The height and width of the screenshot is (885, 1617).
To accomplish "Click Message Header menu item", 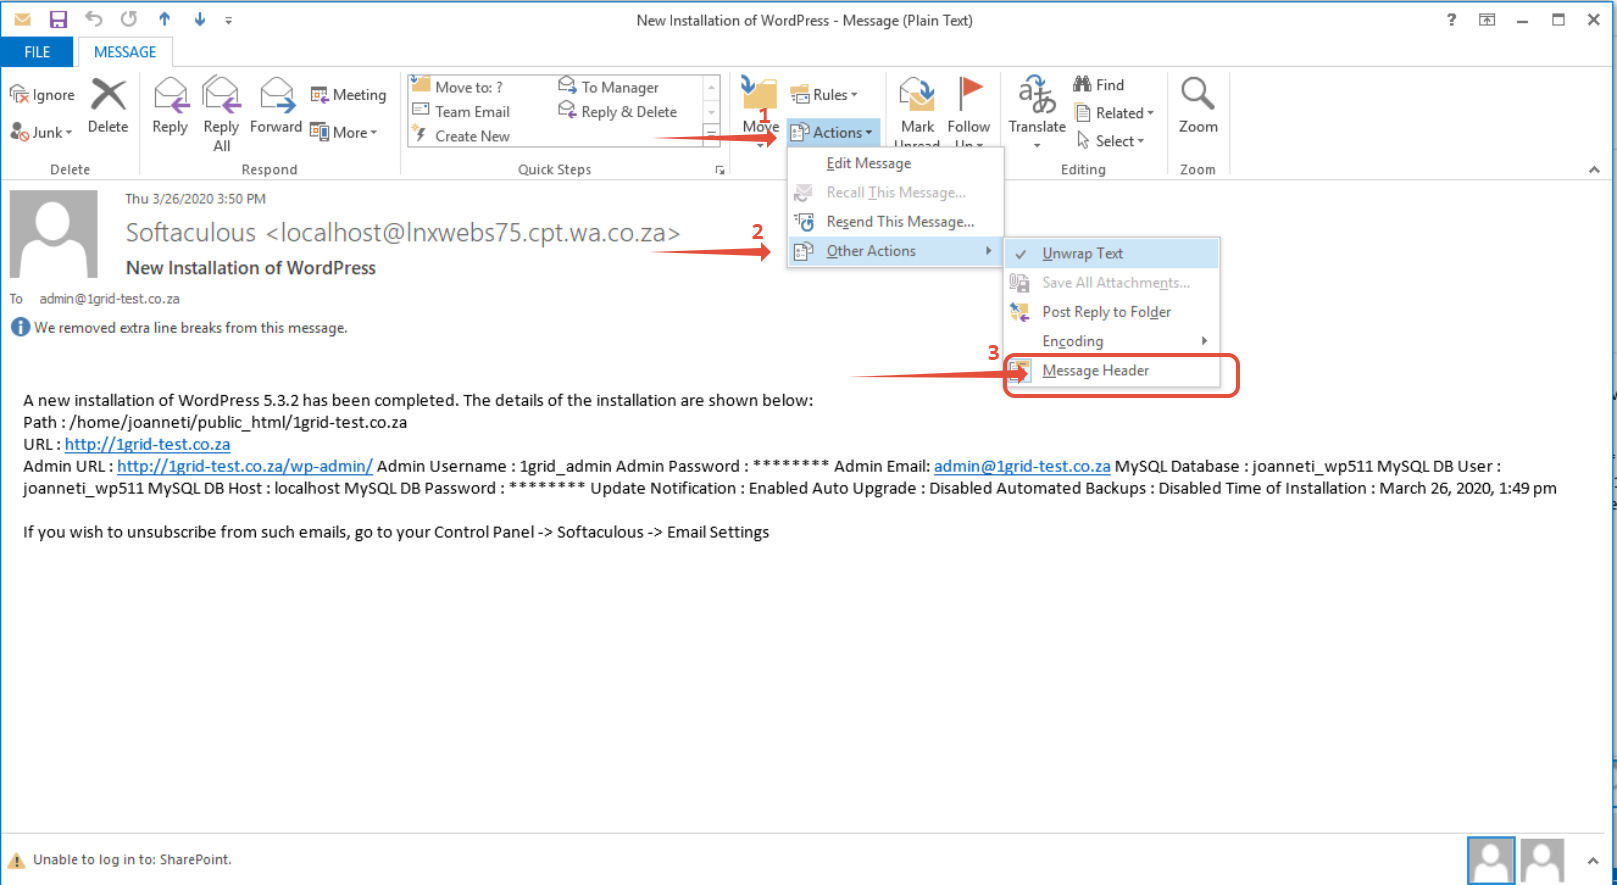I will click(x=1112, y=370).
